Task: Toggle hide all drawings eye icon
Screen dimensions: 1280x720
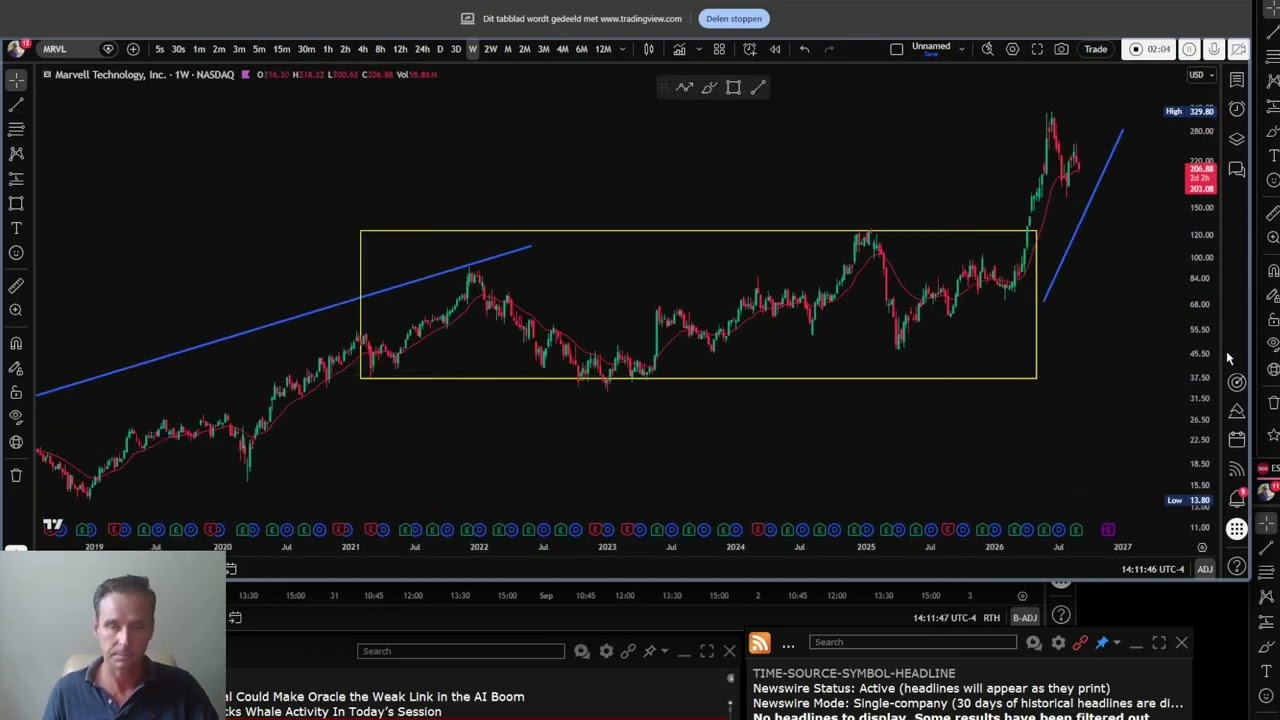Action: pos(16,417)
